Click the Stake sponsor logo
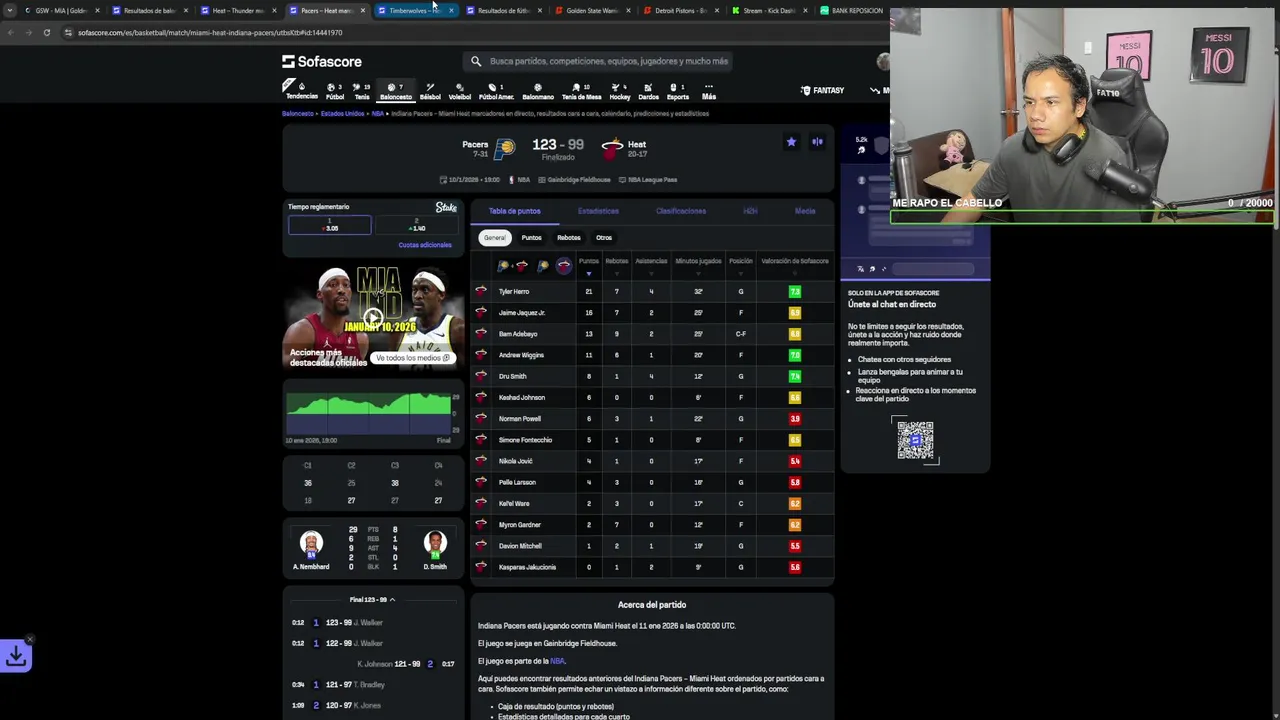Screen dimensions: 1280x720 coord(446,207)
